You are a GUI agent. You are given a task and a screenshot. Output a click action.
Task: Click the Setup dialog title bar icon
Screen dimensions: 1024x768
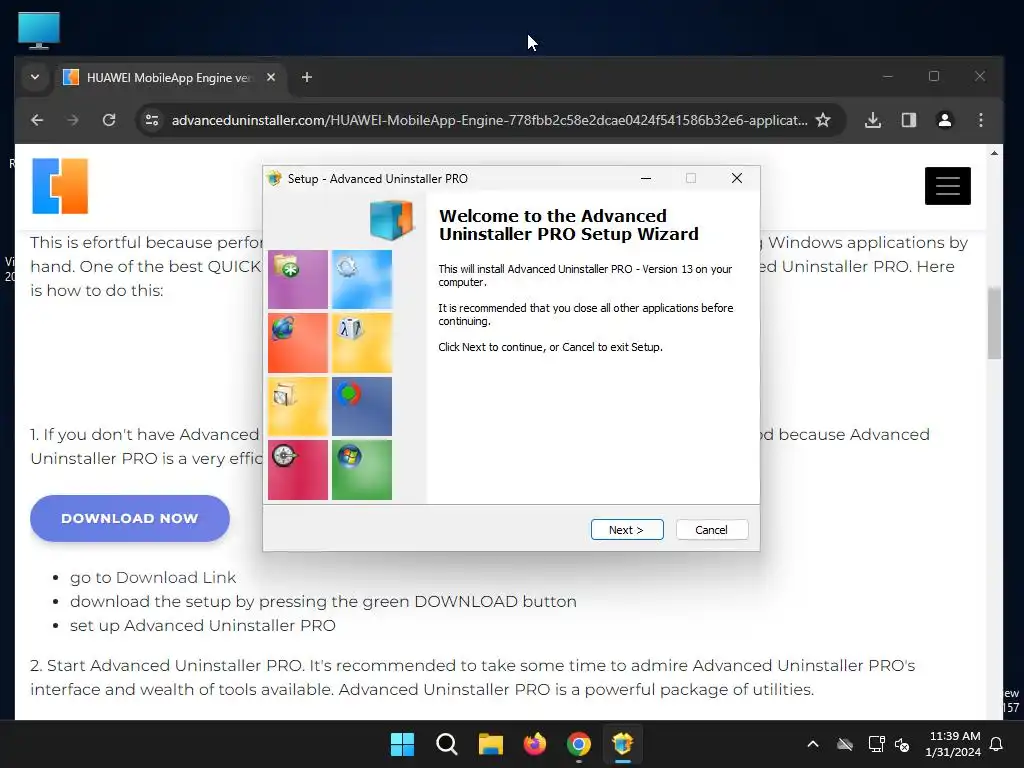274,178
